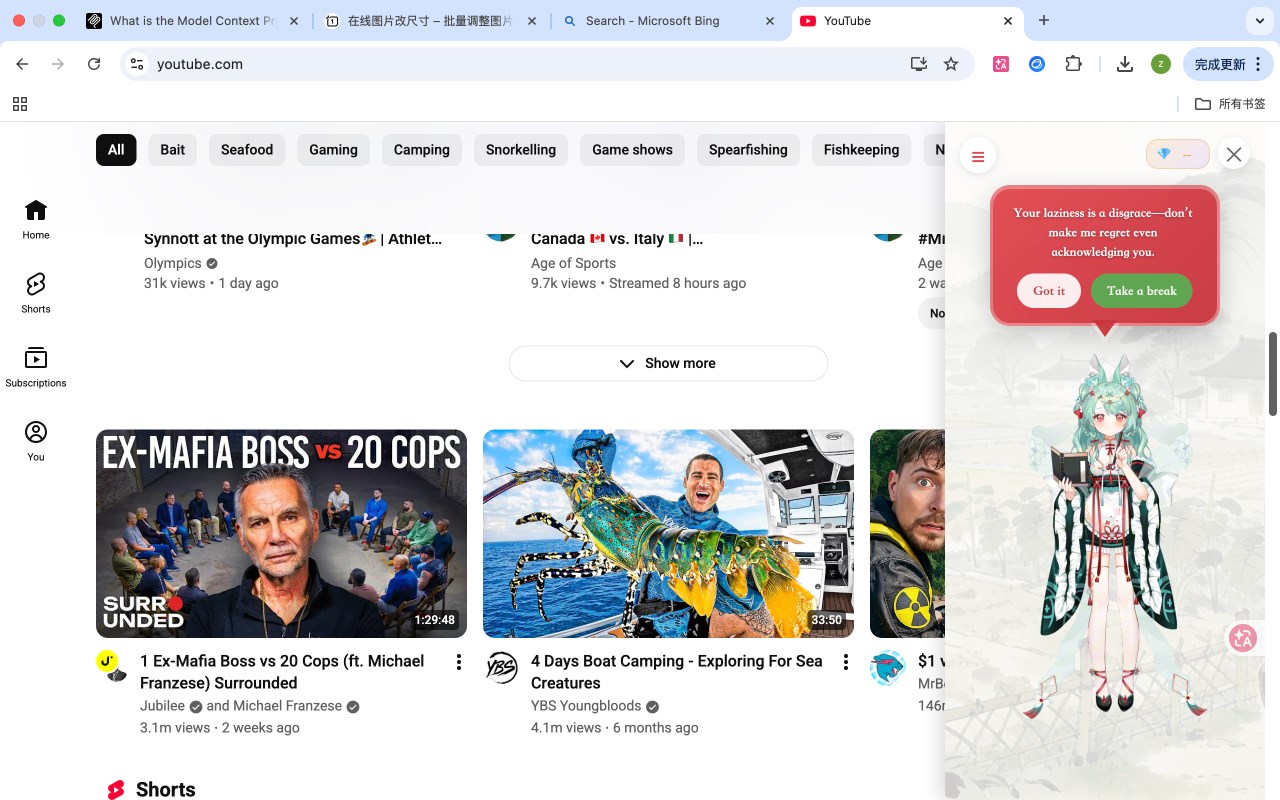Choose the green Take a break button
Image resolution: width=1280 pixels, height=800 pixels.
tap(1141, 291)
